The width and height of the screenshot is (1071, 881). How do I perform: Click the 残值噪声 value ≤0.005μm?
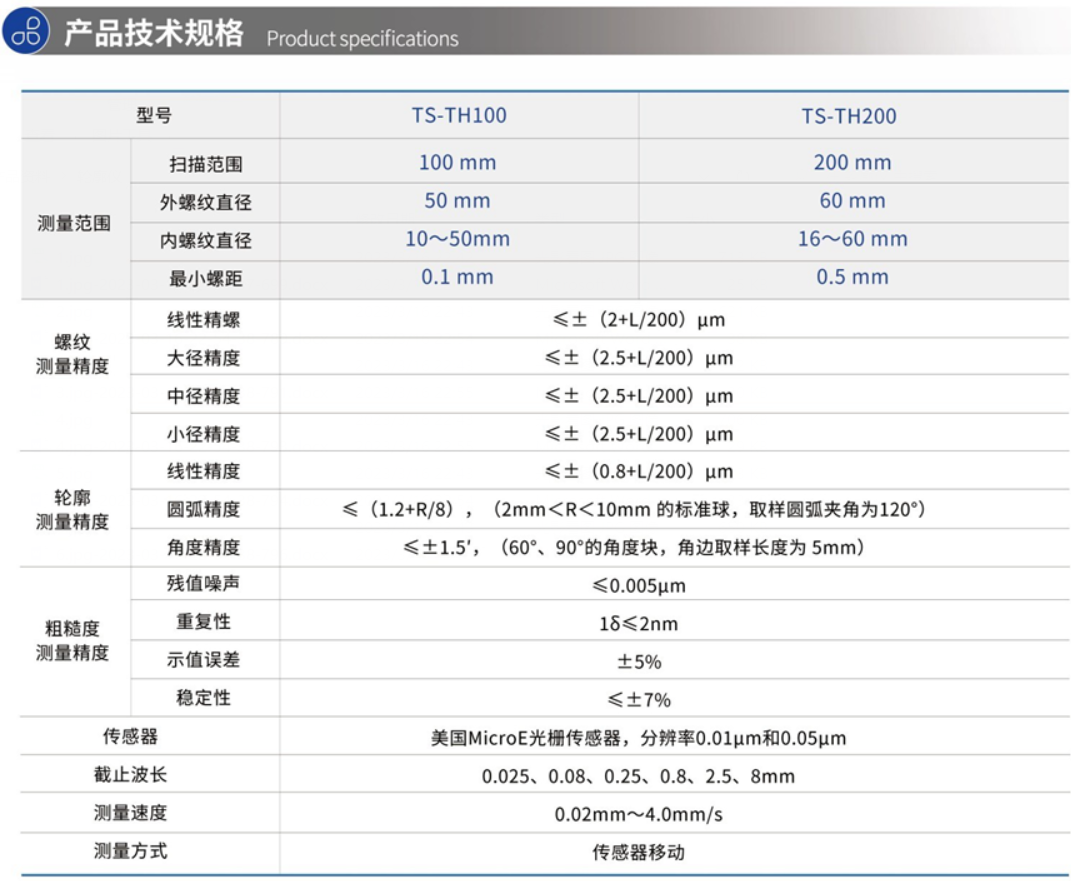pyautogui.click(x=639, y=586)
